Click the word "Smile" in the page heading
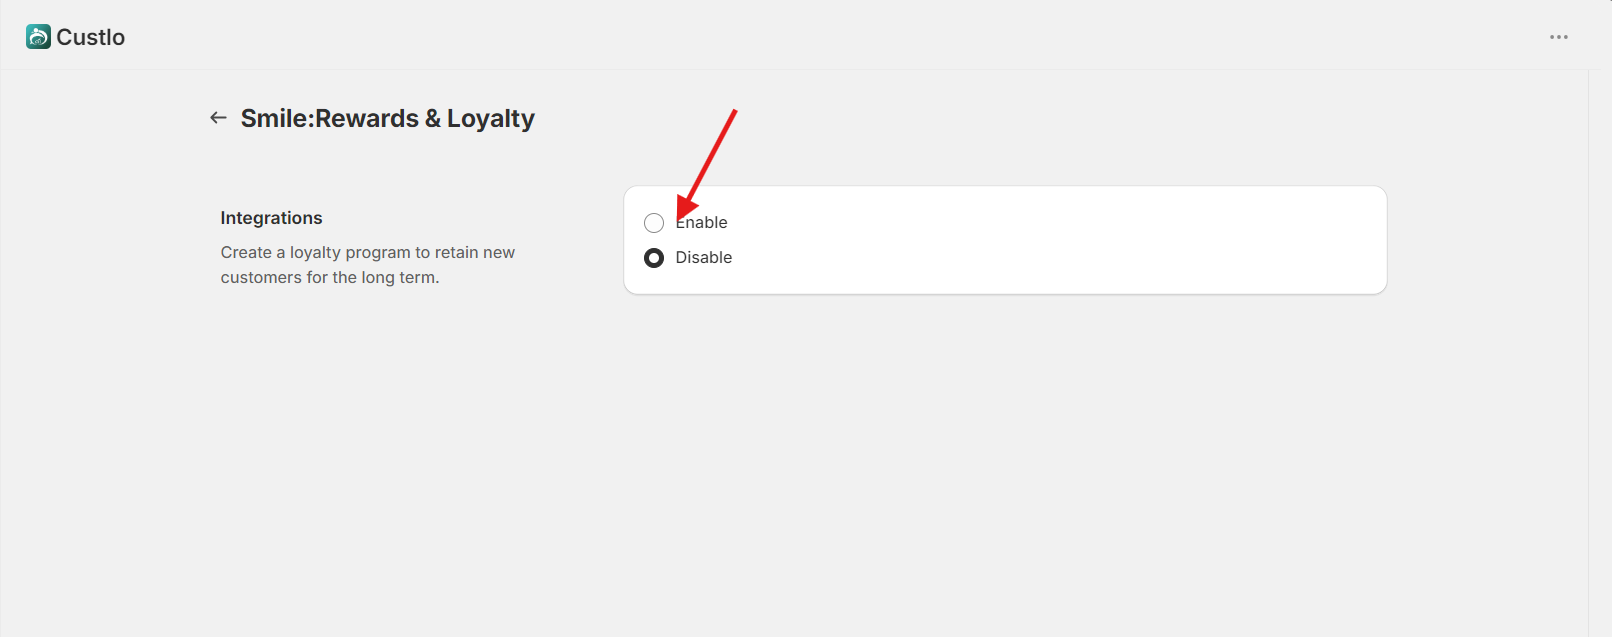This screenshot has width=1612, height=637. (x=275, y=118)
